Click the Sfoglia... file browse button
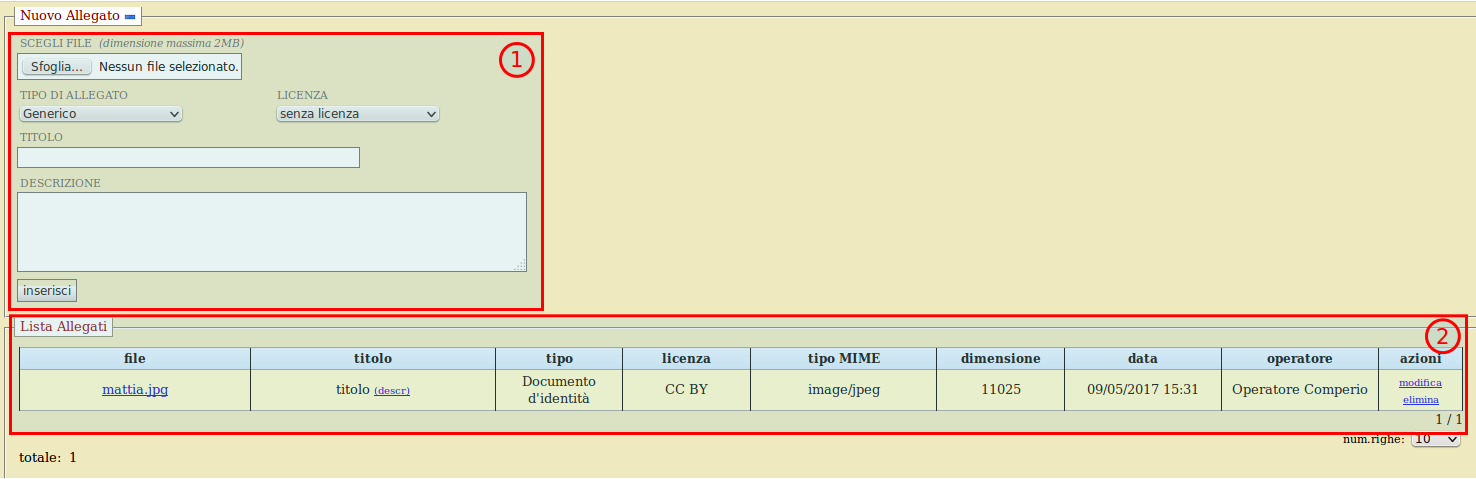Screen dimensions: 1476x479 [x=56, y=67]
